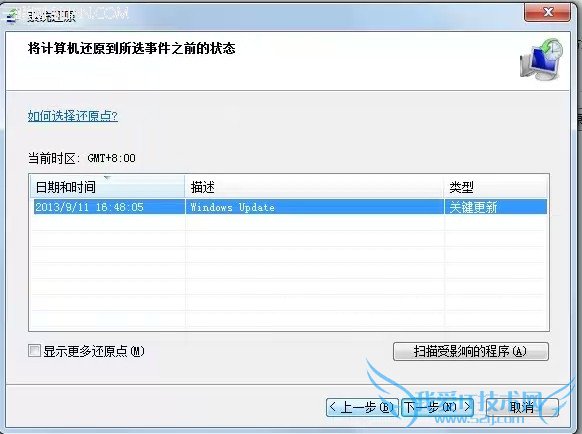Go back with the 上一步 button

click(x=362, y=407)
